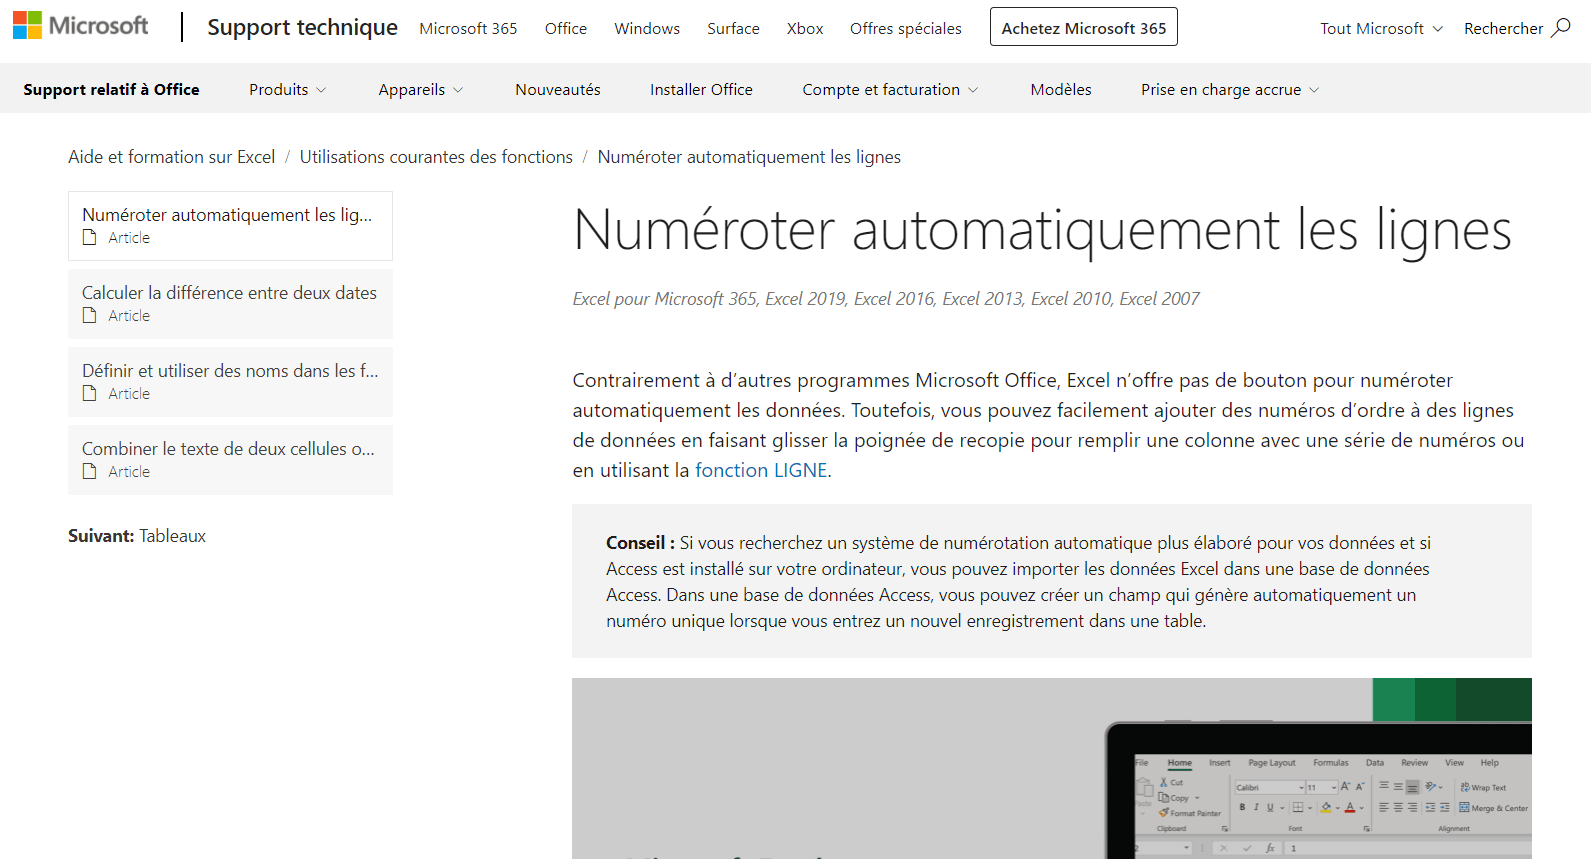This screenshot has height=859, width=1591.
Task: Click document icon under Combiner le texte
Action: click(x=89, y=471)
